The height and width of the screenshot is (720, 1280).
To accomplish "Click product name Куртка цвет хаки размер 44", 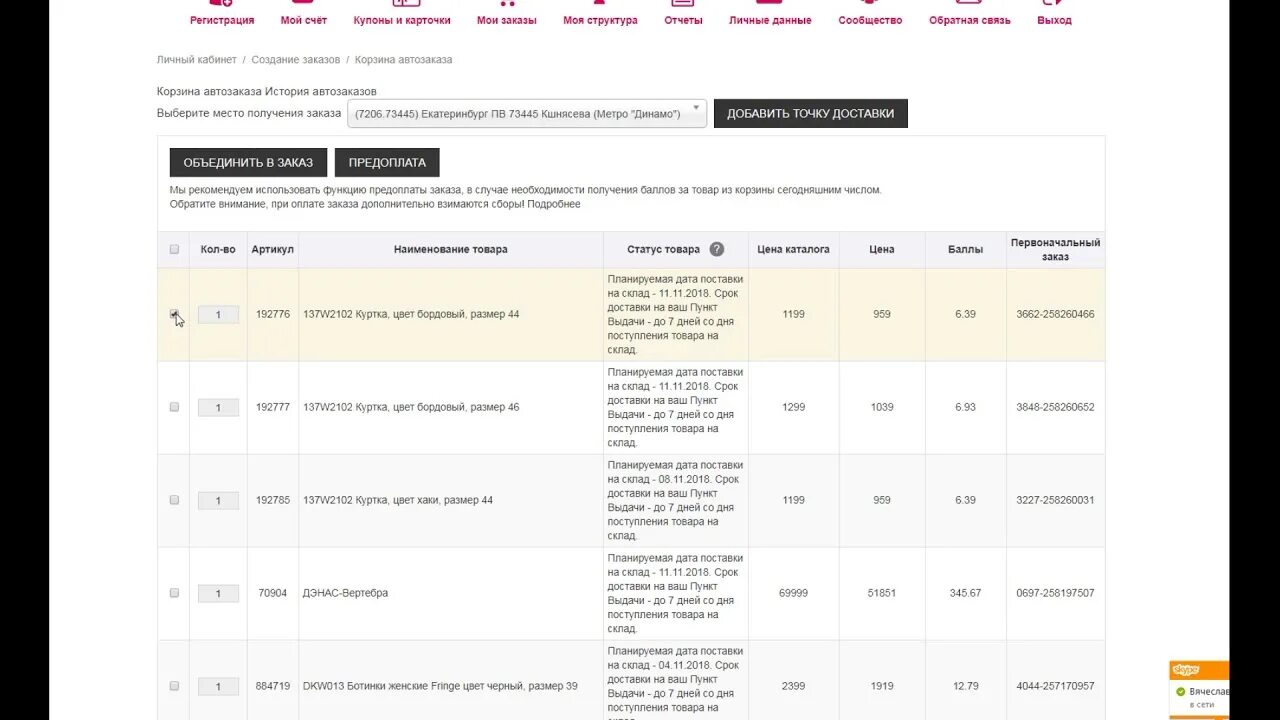I will coord(398,500).
